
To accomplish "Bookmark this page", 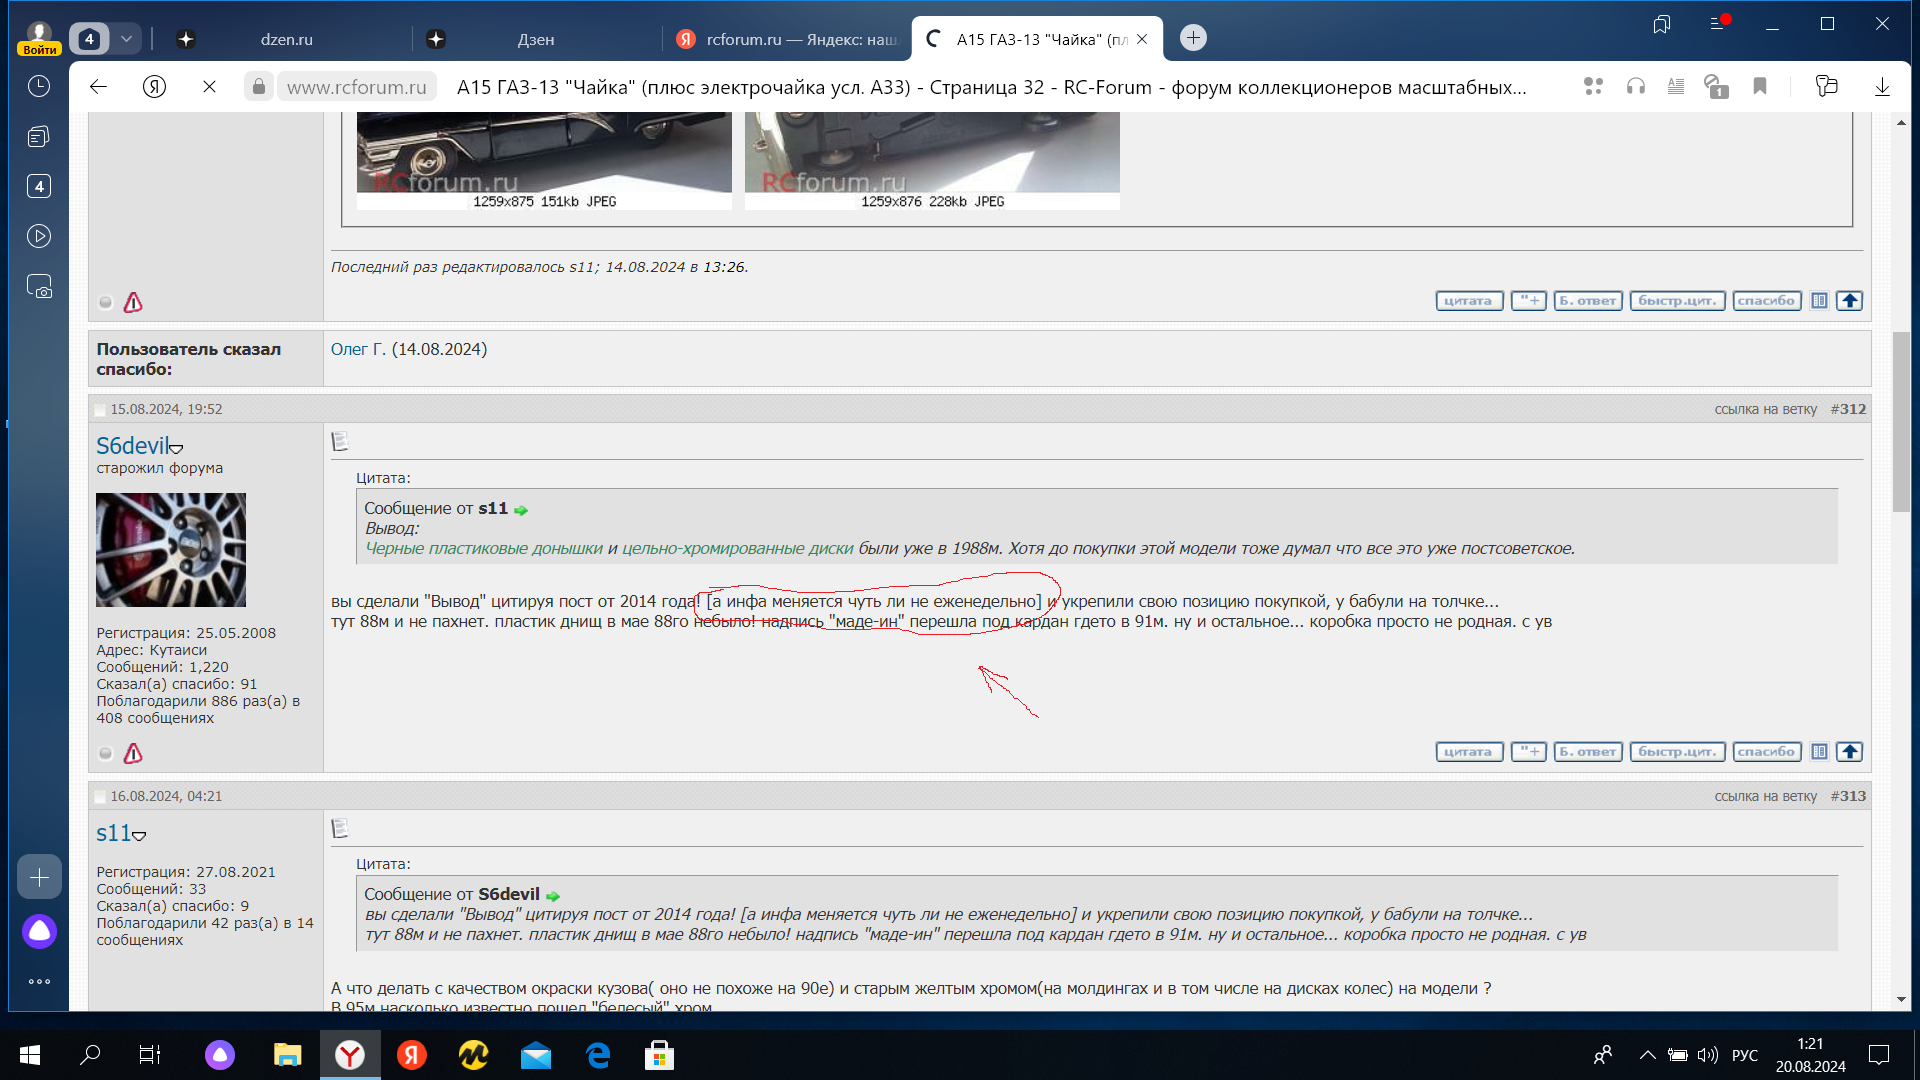I will point(1760,87).
